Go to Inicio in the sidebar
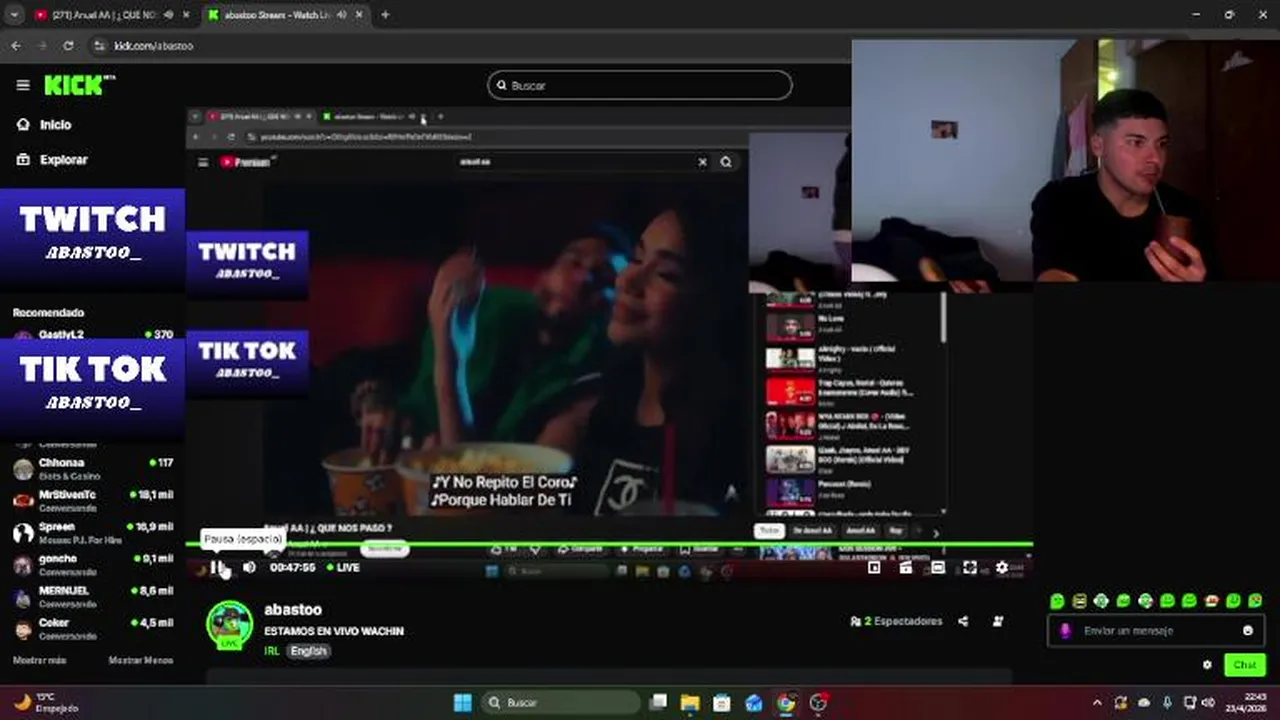This screenshot has width=1280, height=720. (x=45, y=125)
